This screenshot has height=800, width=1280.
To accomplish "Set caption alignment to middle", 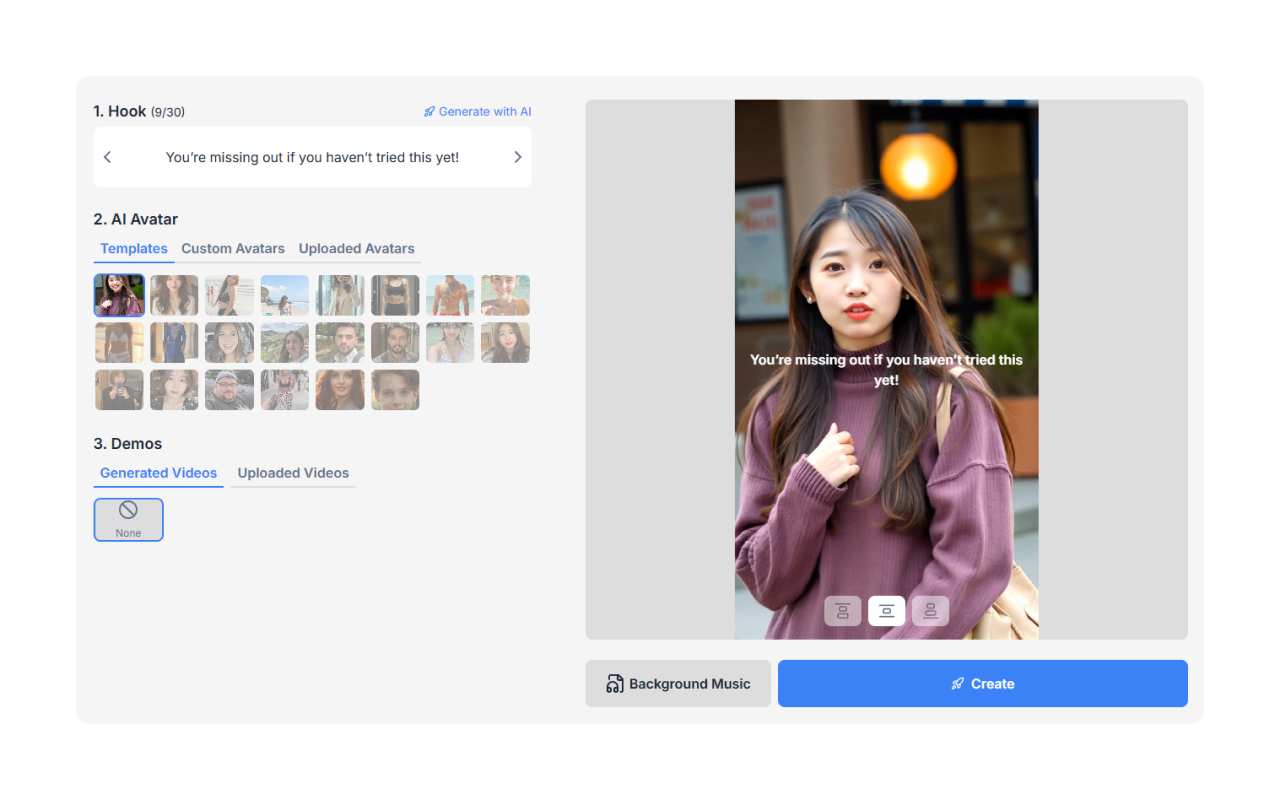I will pyautogui.click(x=886, y=611).
